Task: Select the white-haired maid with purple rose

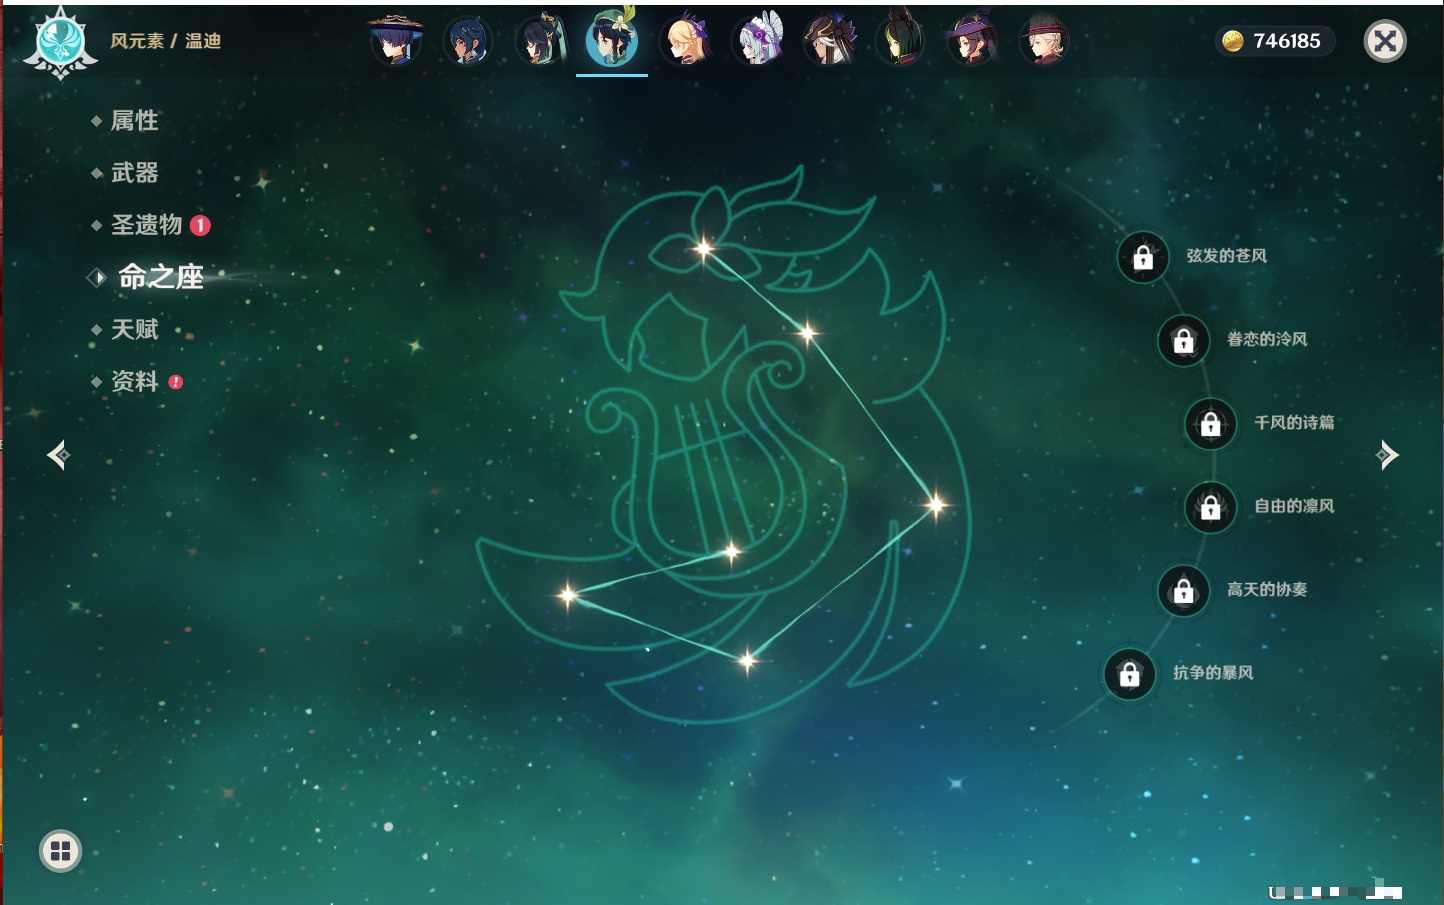Action: (x=757, y=41)
